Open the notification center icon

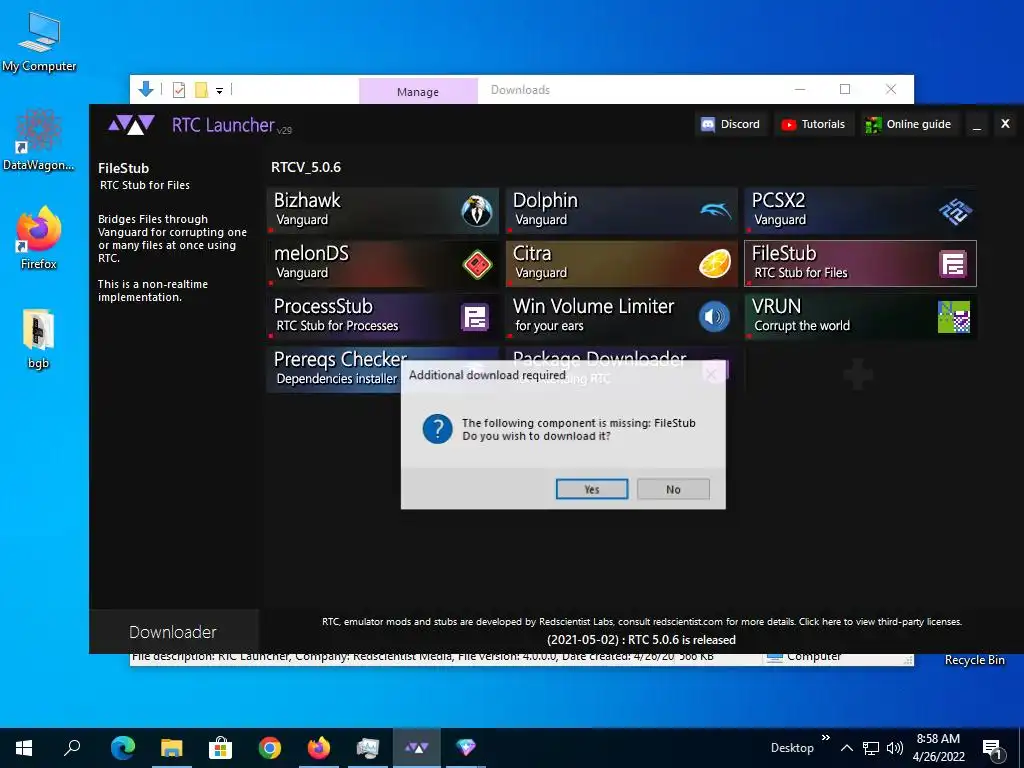(992, 749)
